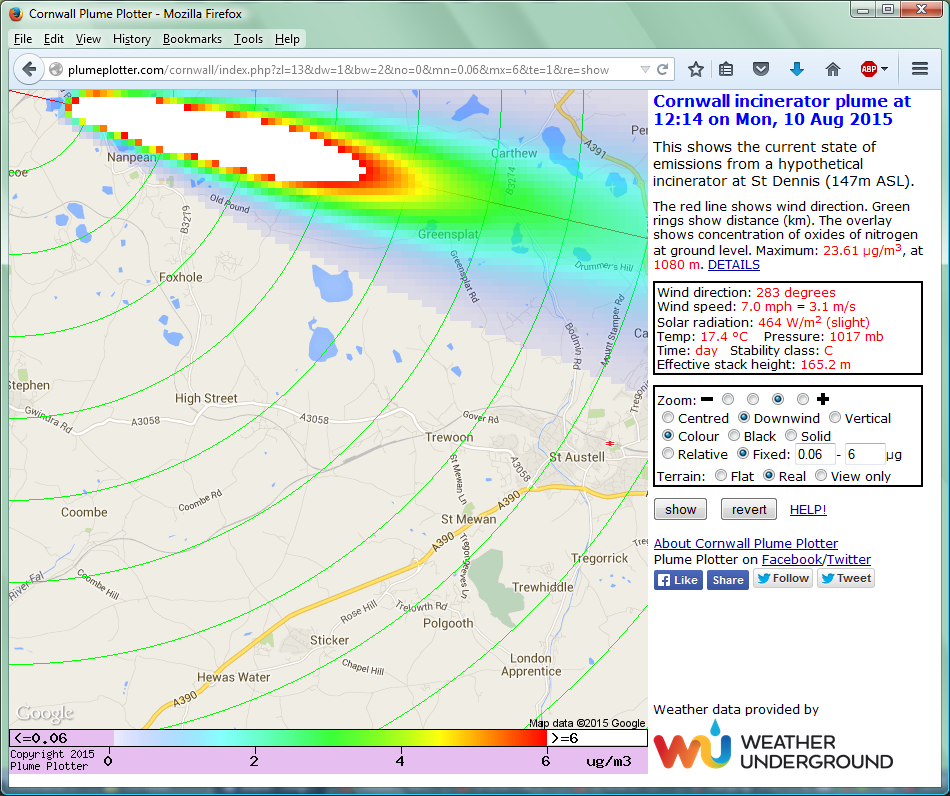This screenshot has width=950, height=796.
Task: Select the Centred radio option
Action: [x=668, y=418]
